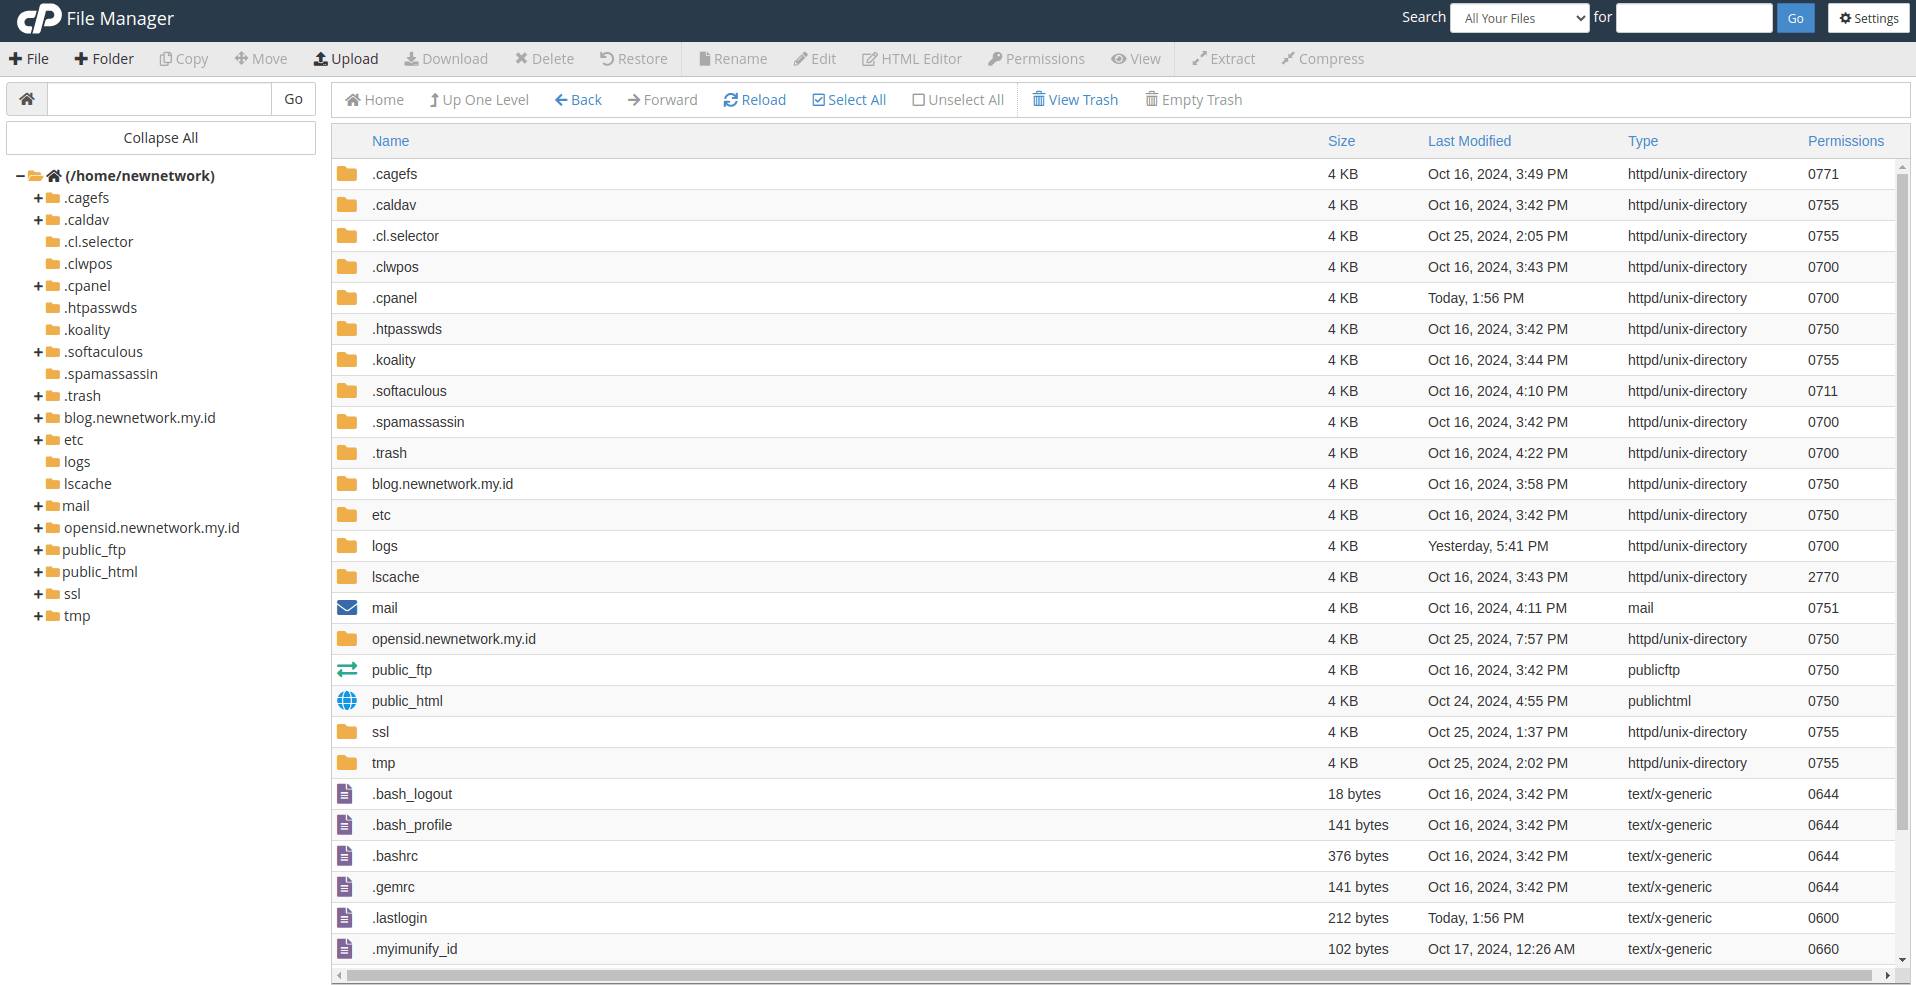Open the HTML Editor tool

point(911,58)
